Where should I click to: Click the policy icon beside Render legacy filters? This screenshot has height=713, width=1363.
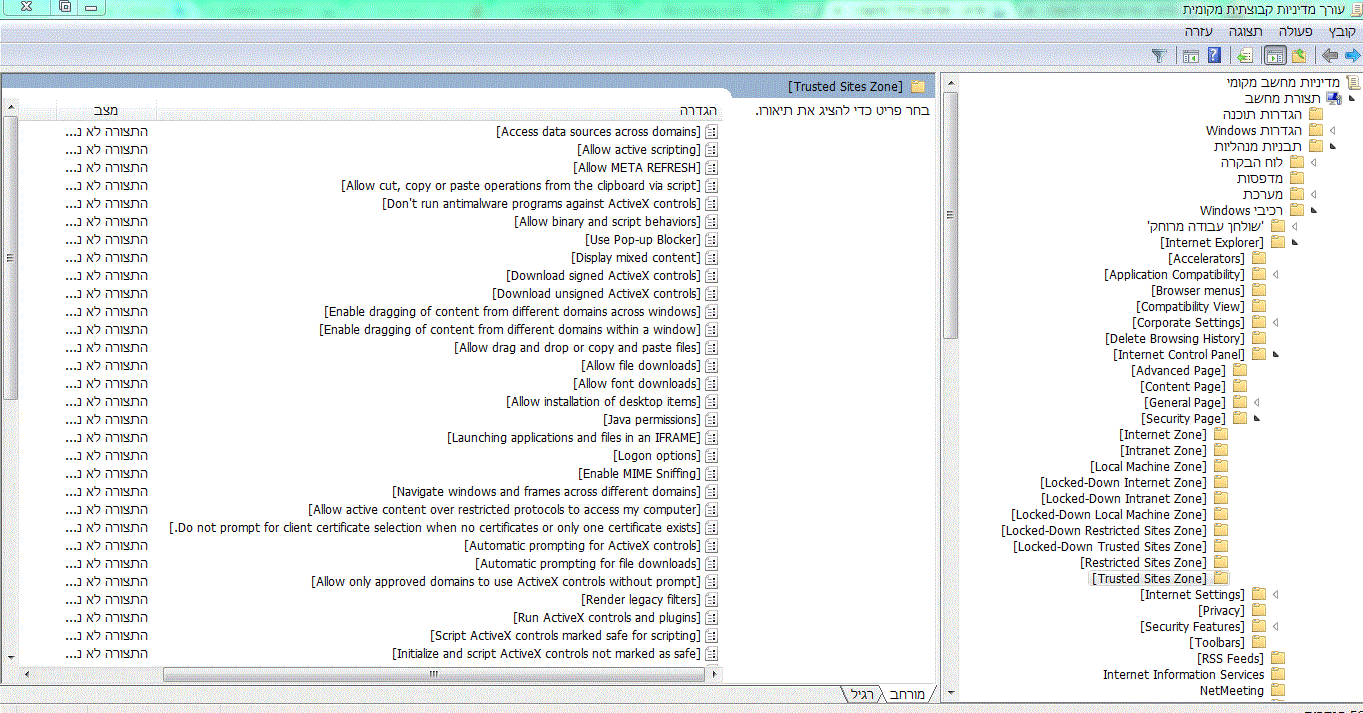tap(712, 600)
